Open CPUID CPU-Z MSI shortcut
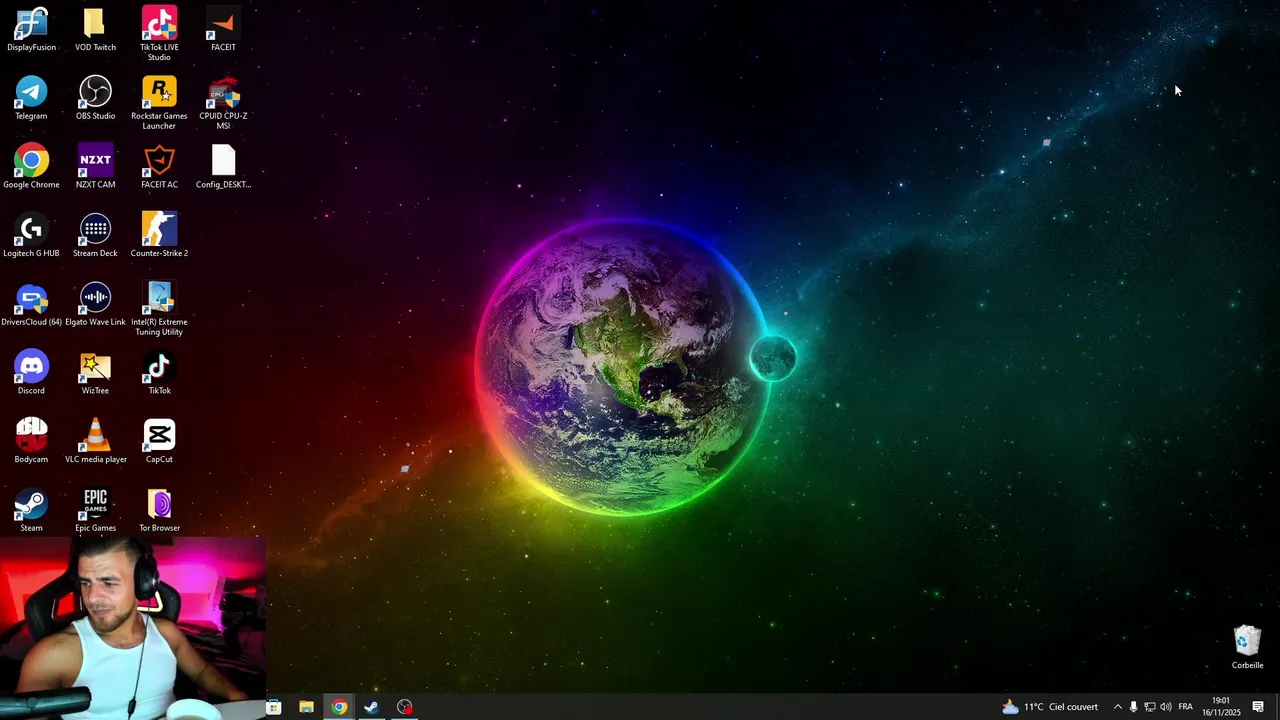1280x720 pixels. tap(223, 102)
